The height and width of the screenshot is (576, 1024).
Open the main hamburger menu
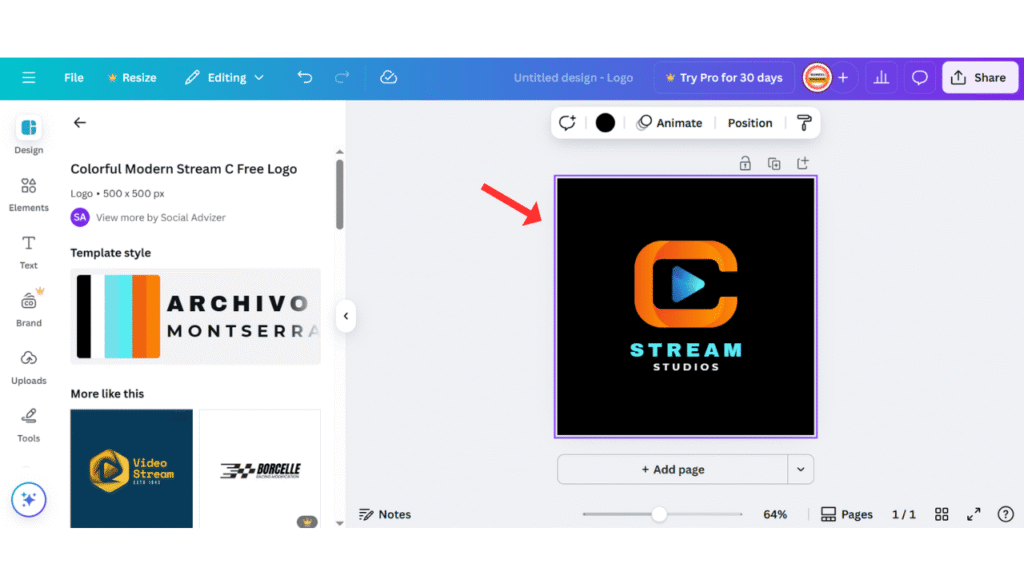(x=28, y=77)
